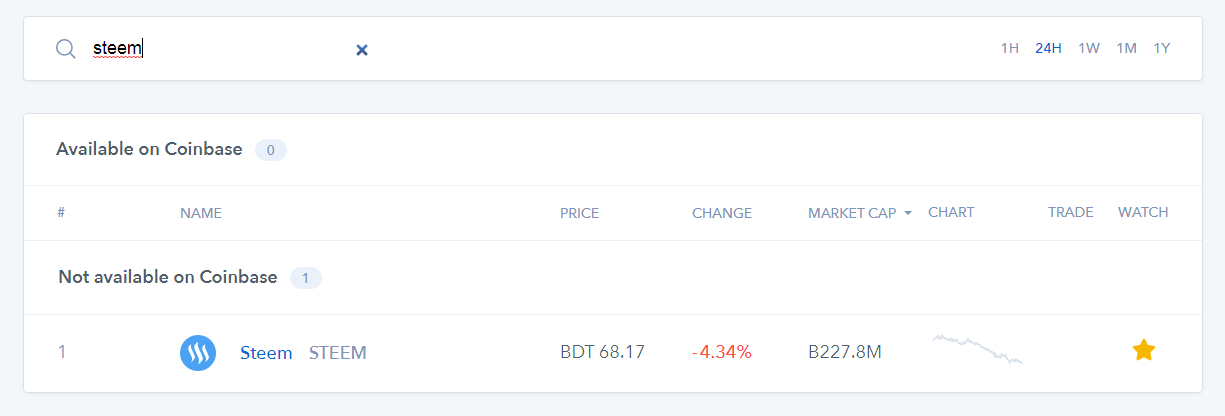The height and width of the screenshot is (416, 1225).
Task: Click the # rank column header
Action: pos(61,213)
